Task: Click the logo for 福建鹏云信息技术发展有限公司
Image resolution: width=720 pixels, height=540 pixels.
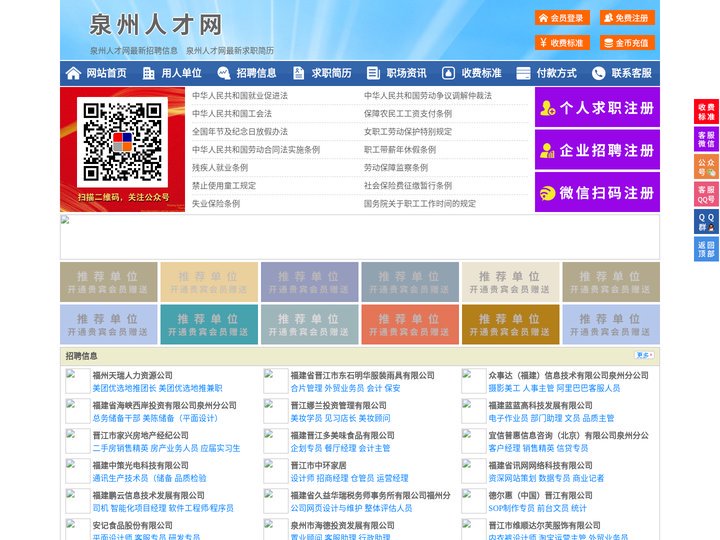Action: [x=78, y=501]
